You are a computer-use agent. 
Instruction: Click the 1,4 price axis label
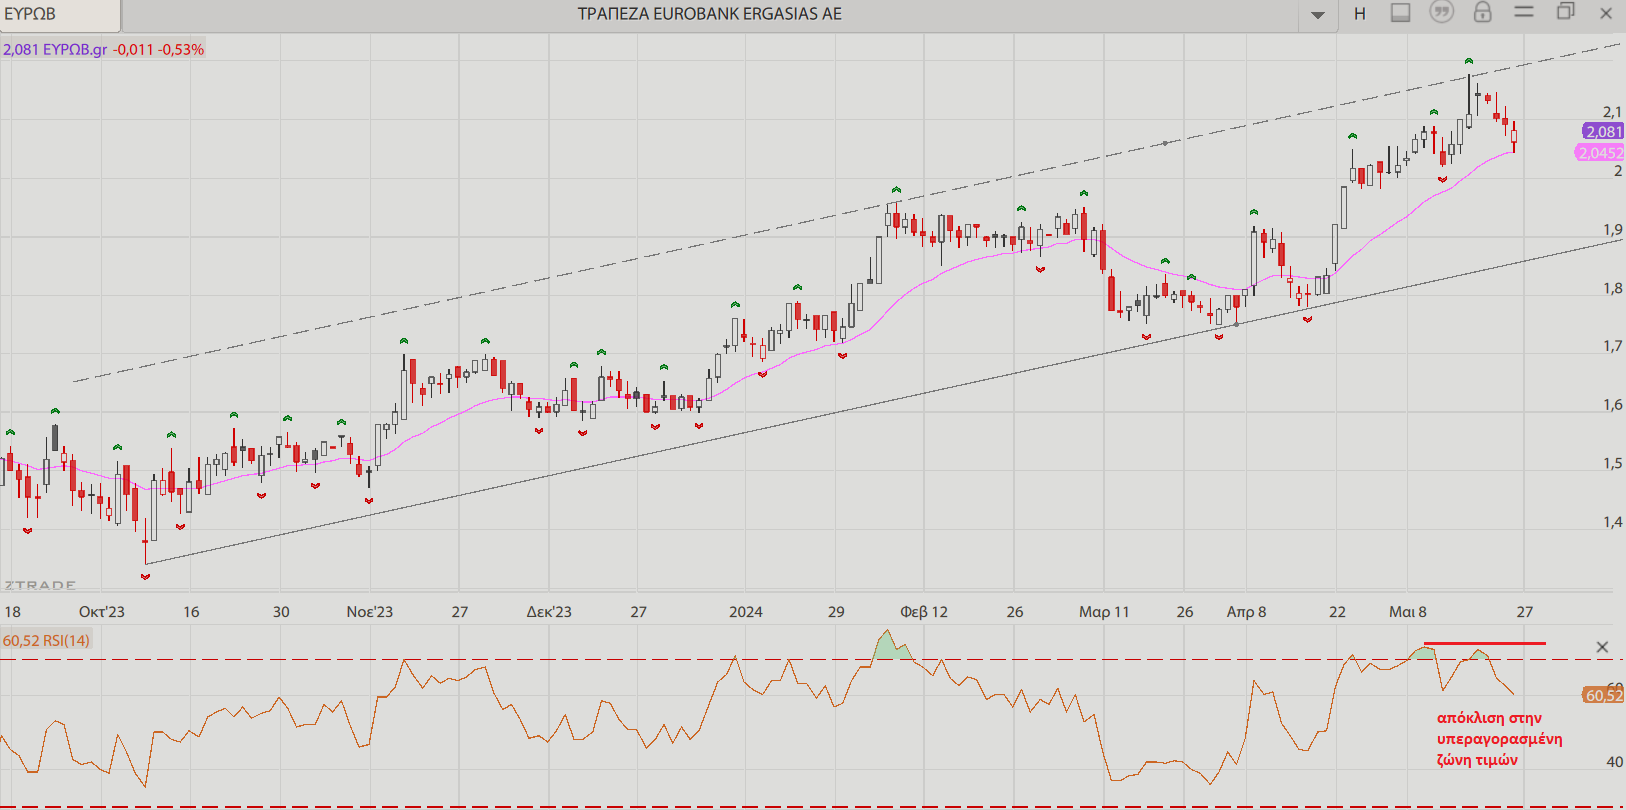[x=1612, y=522]
